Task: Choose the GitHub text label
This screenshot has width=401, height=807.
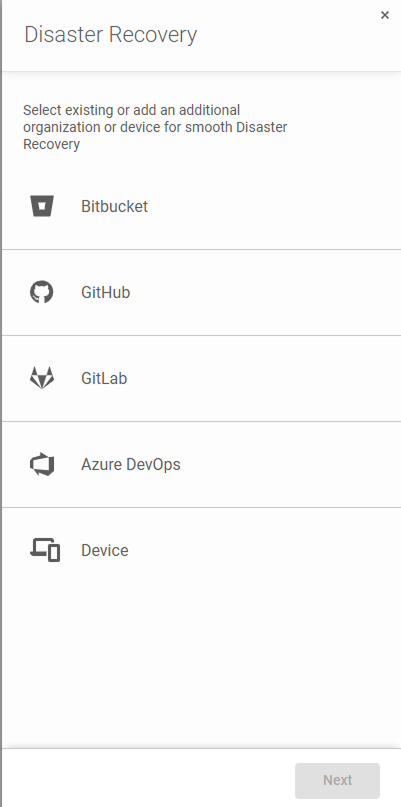Action: [106, 292]
